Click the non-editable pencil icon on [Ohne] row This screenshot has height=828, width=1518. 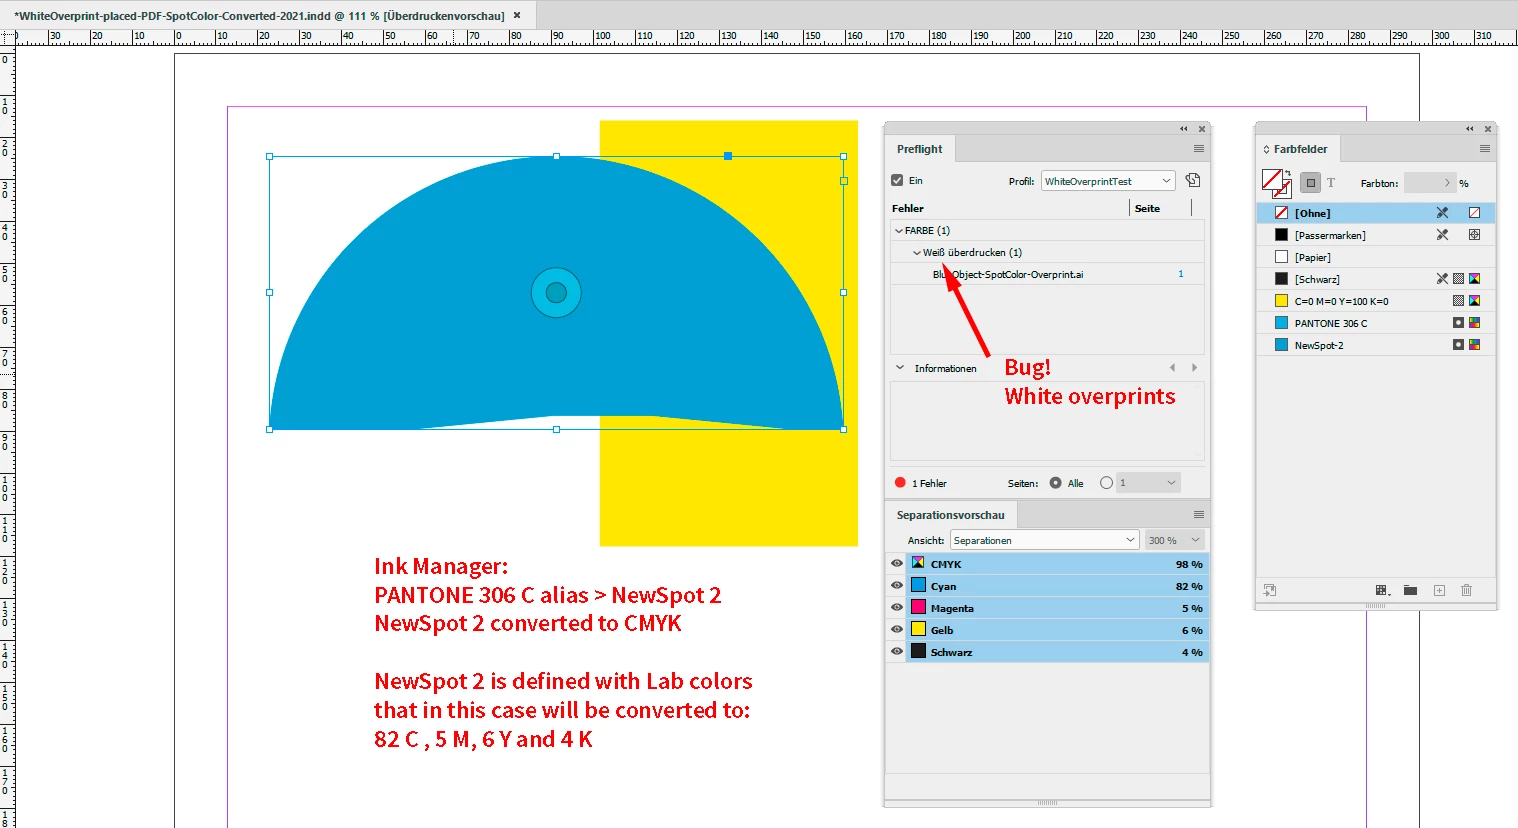[x=1442, y=213]
